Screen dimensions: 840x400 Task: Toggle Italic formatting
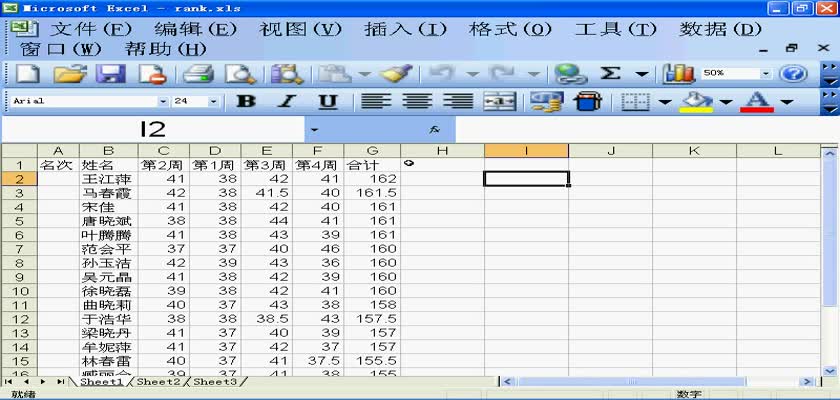[287, 101]
